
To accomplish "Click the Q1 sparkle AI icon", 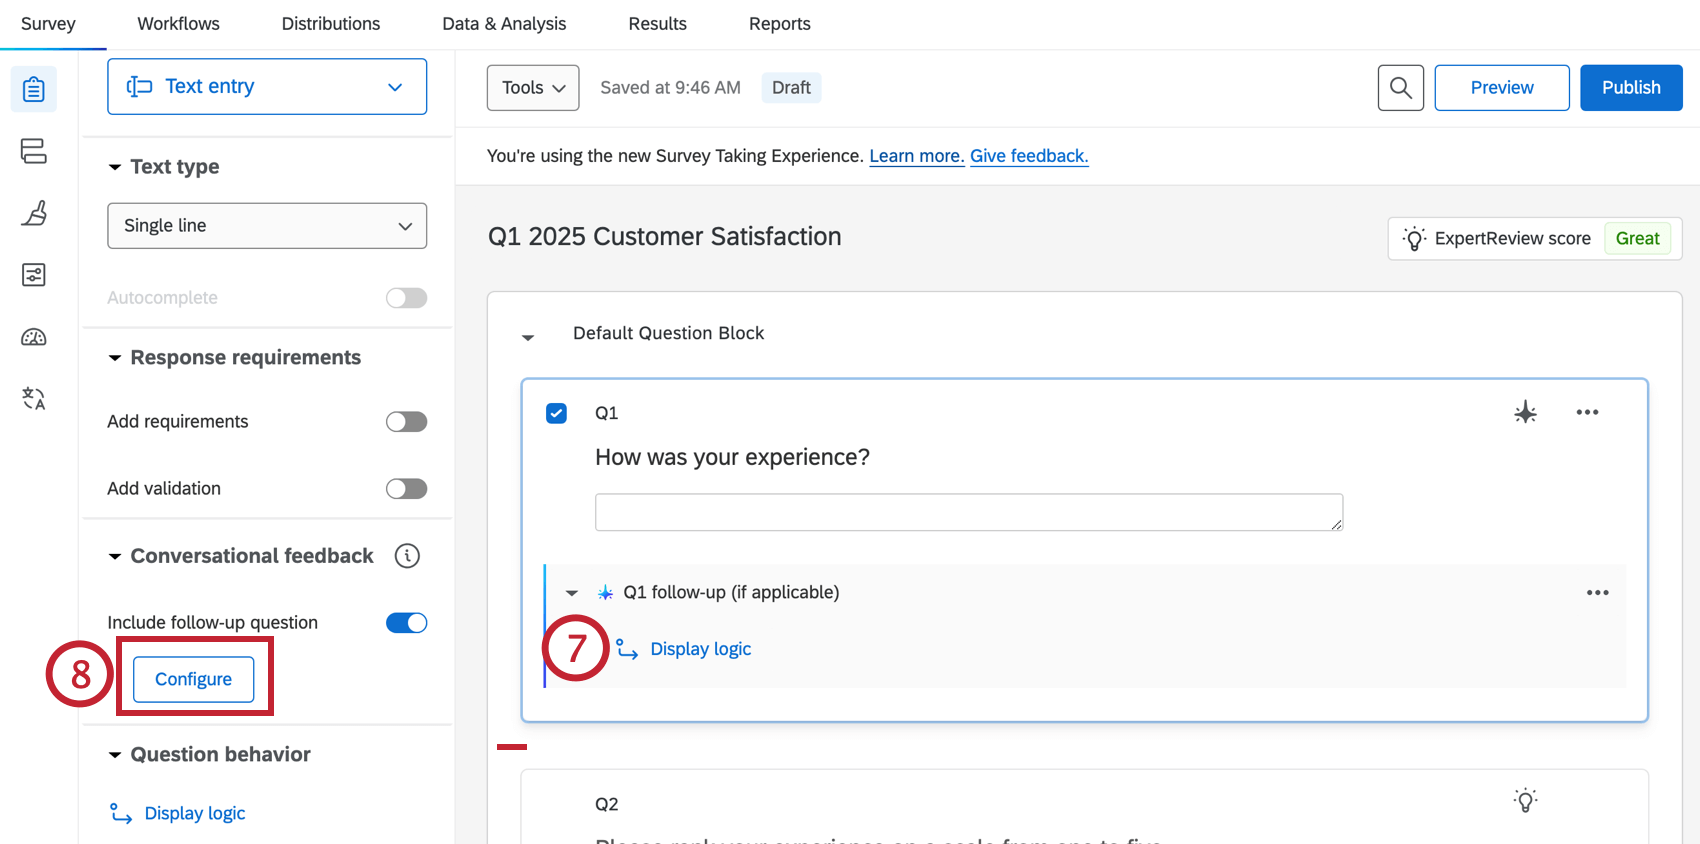I will (x=1525, y=412).
